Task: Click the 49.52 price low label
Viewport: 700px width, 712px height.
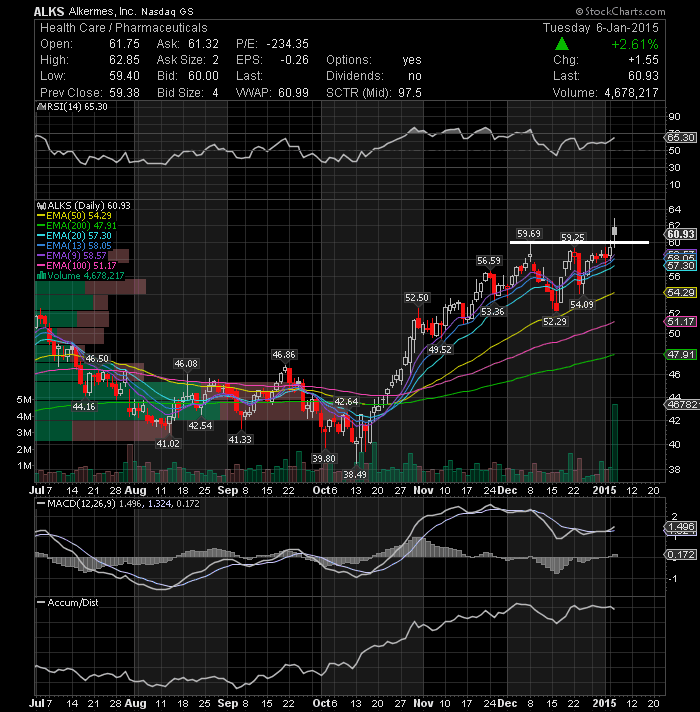Action: click(x=440, y=349)
